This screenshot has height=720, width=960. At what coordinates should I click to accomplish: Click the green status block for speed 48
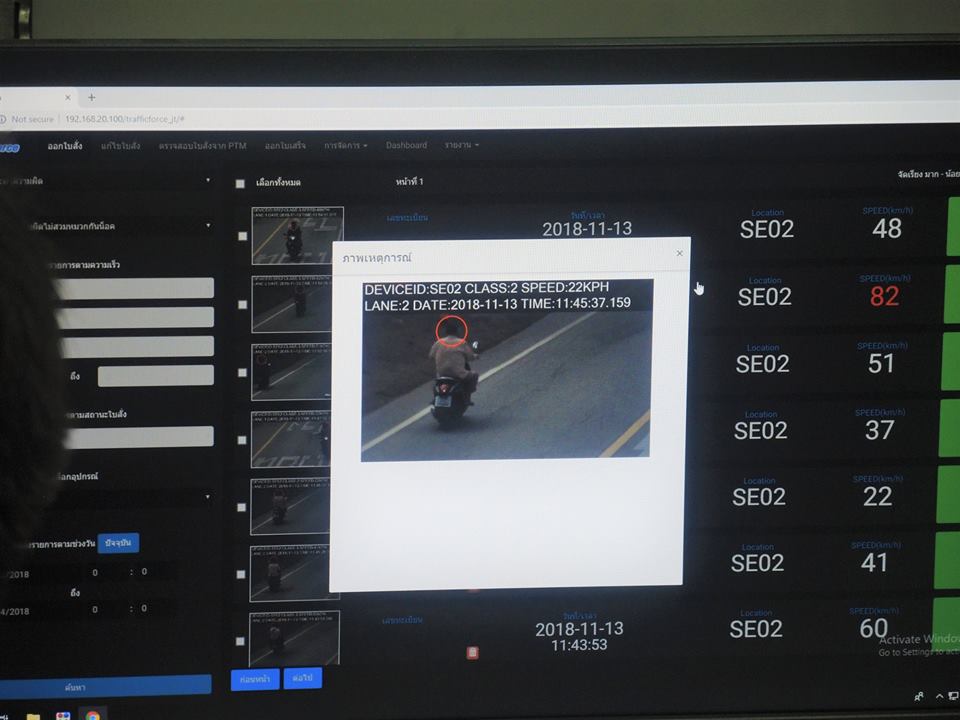pyautogui.click(x=951, y=227)
